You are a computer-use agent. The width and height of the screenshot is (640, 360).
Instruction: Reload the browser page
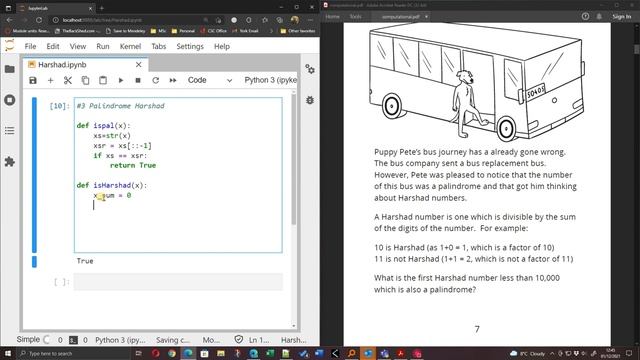39,20
